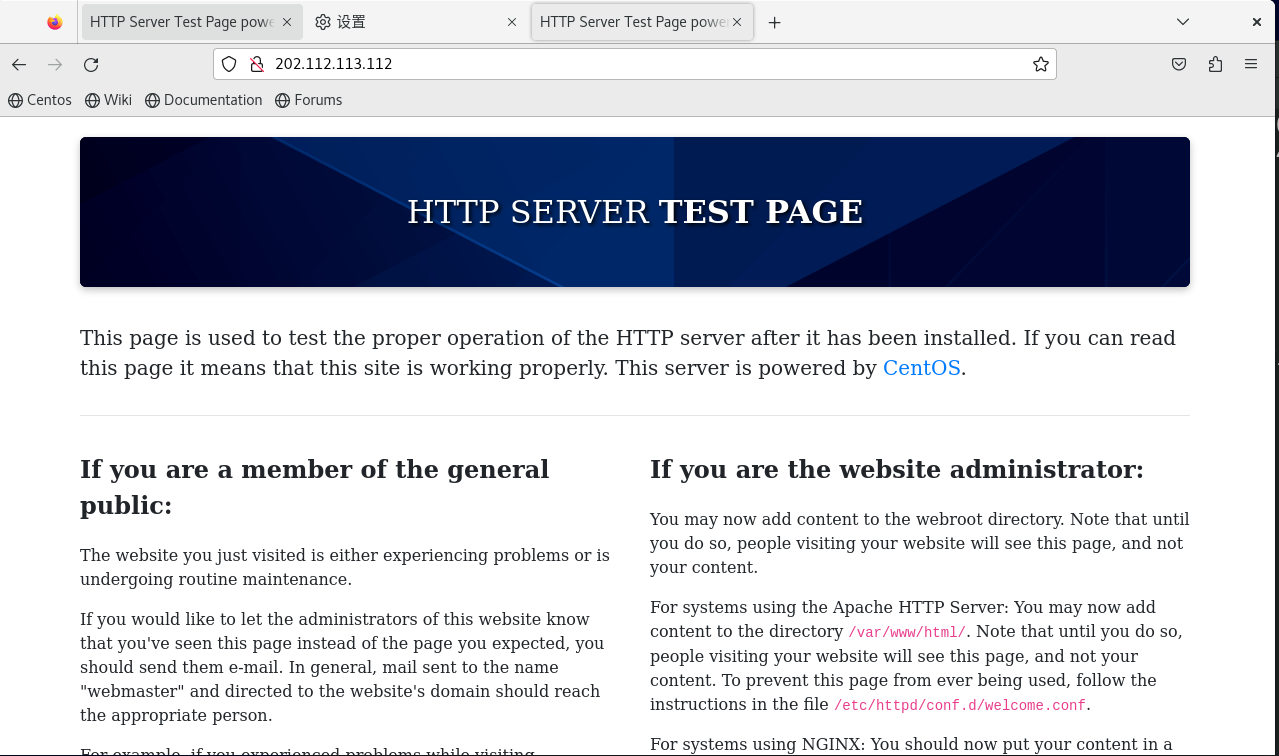Click heading 'If you are a member of the general public:'
The height and width of the screenshot is (756, 1279).
click(315, 487)
